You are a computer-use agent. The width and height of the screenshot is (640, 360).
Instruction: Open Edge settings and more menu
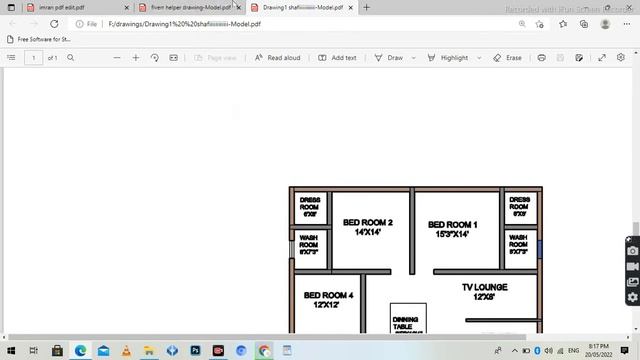pos(627,24)
